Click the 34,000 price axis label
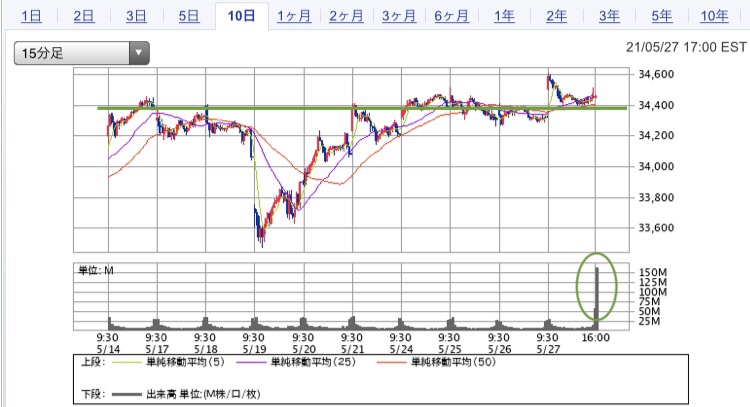The width and height of the screenshot is (750, 407). pyautogui.click(x=656, y=166)
